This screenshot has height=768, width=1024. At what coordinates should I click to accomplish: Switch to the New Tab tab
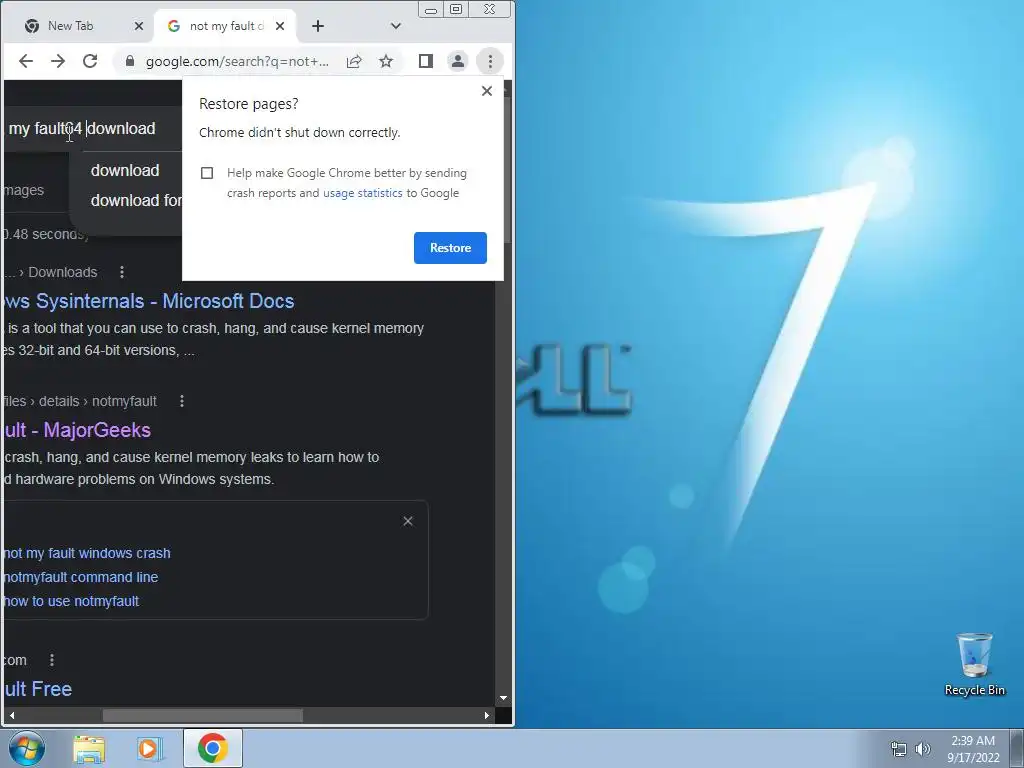[71, 26]
